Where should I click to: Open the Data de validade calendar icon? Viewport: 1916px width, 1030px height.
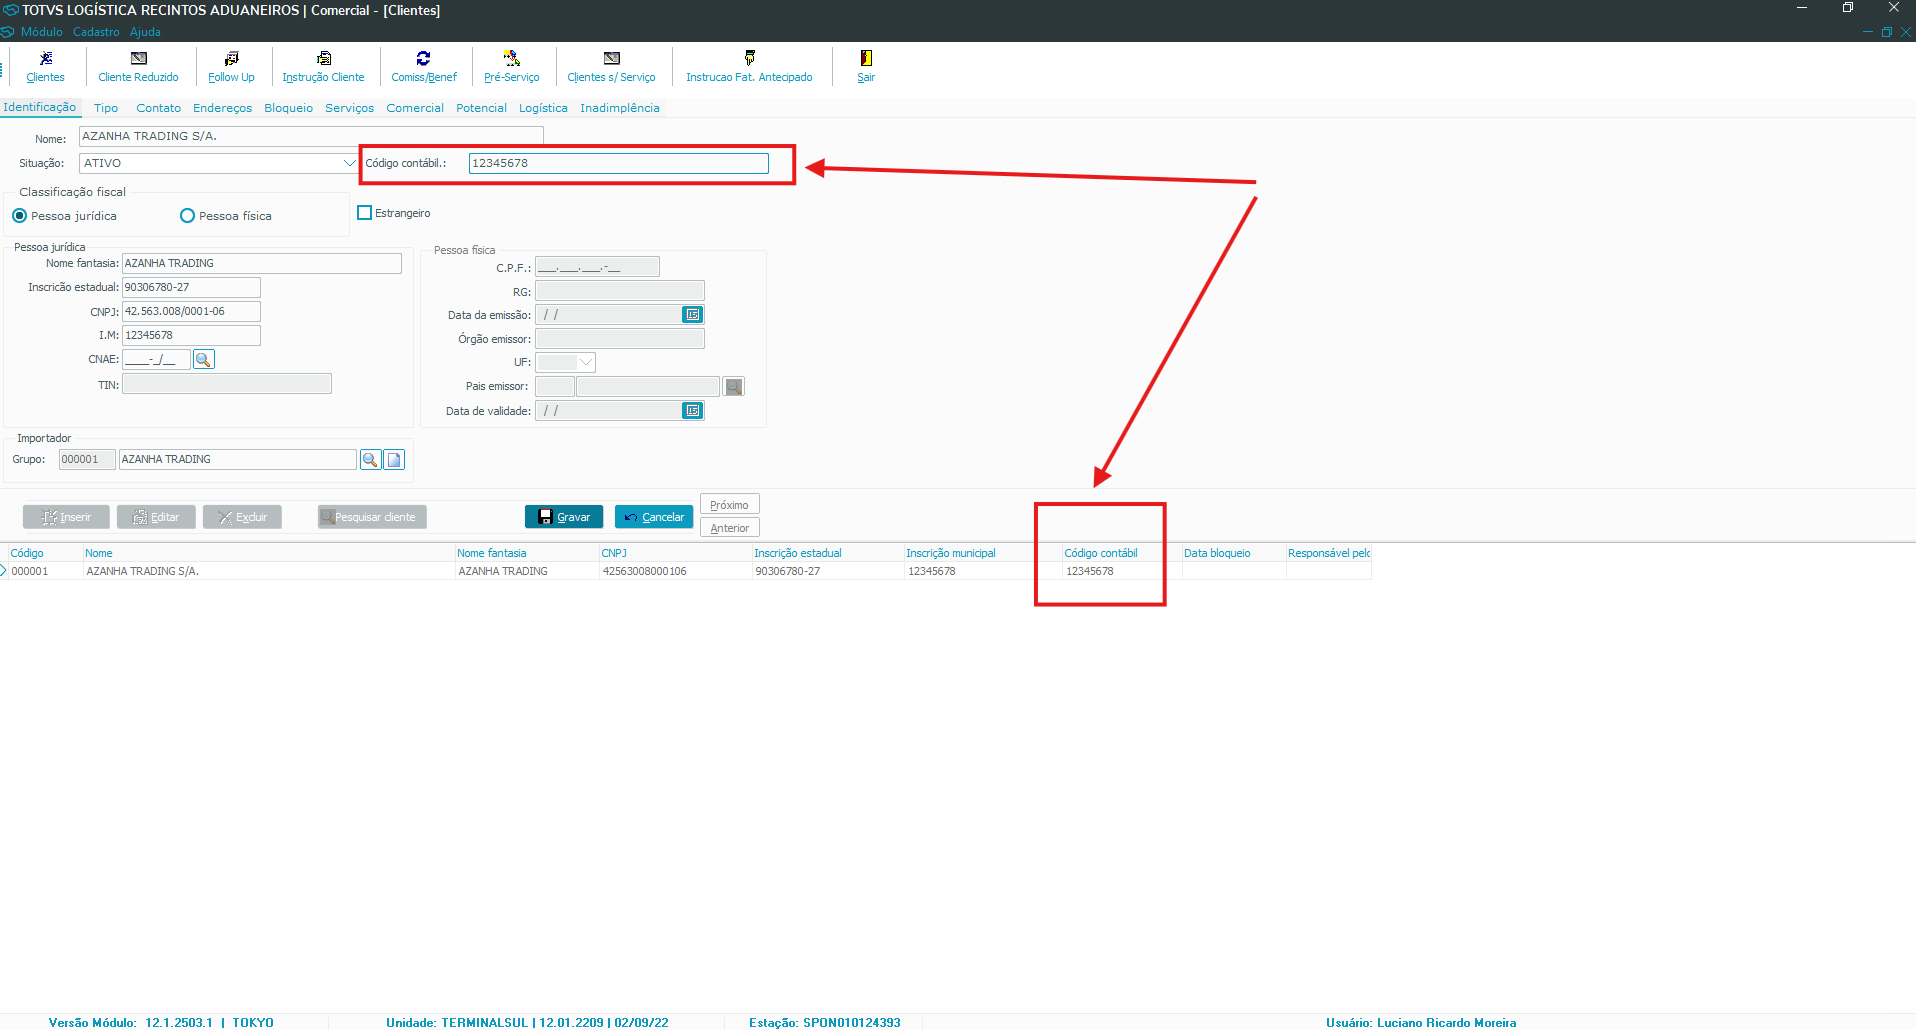[x=692, y=411]
